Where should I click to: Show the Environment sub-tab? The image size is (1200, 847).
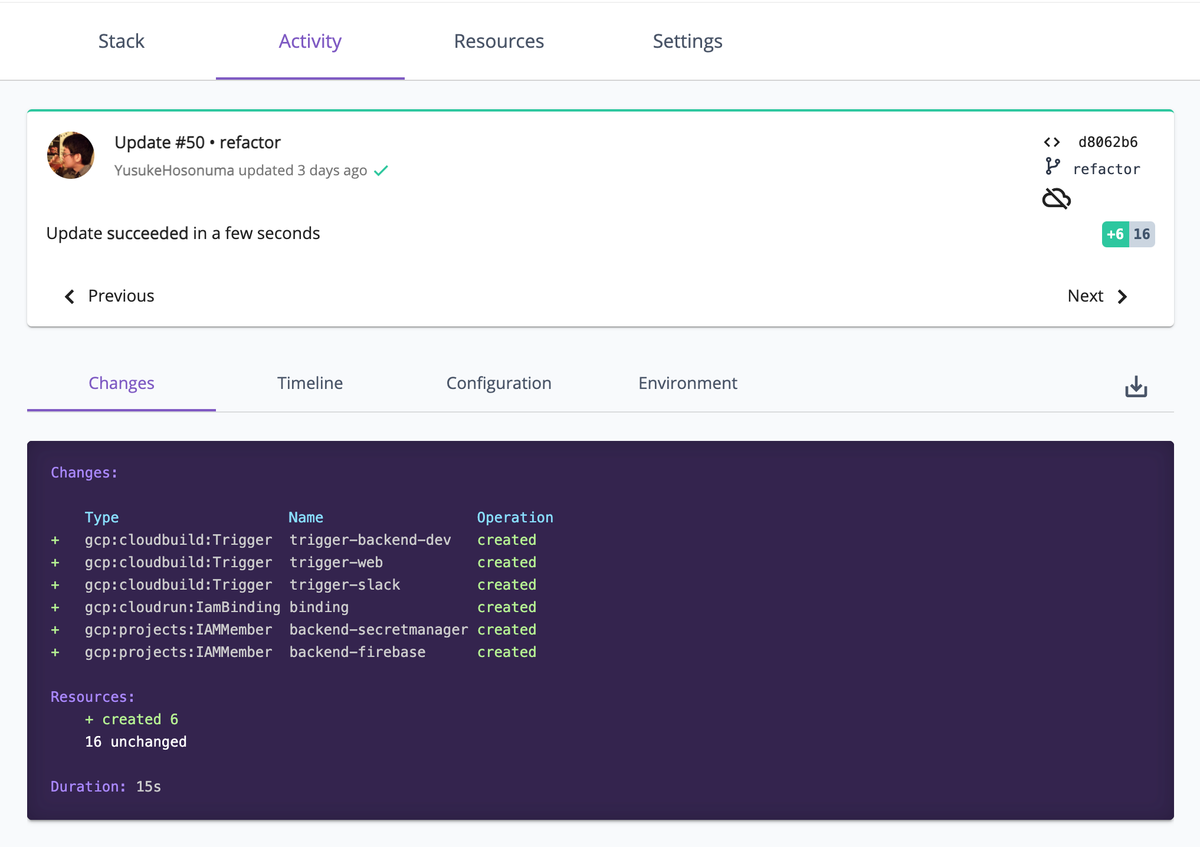tap(688, 383)
